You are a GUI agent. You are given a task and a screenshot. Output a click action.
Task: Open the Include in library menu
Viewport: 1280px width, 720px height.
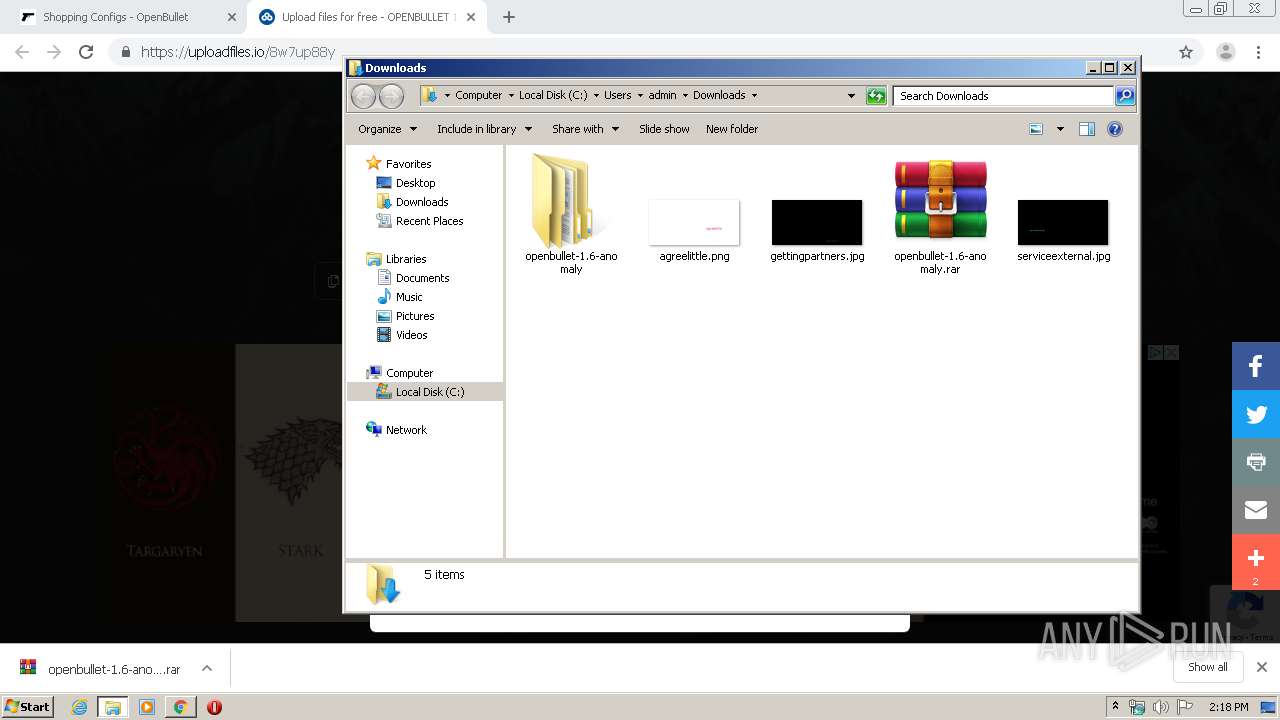tap(484, 129)
